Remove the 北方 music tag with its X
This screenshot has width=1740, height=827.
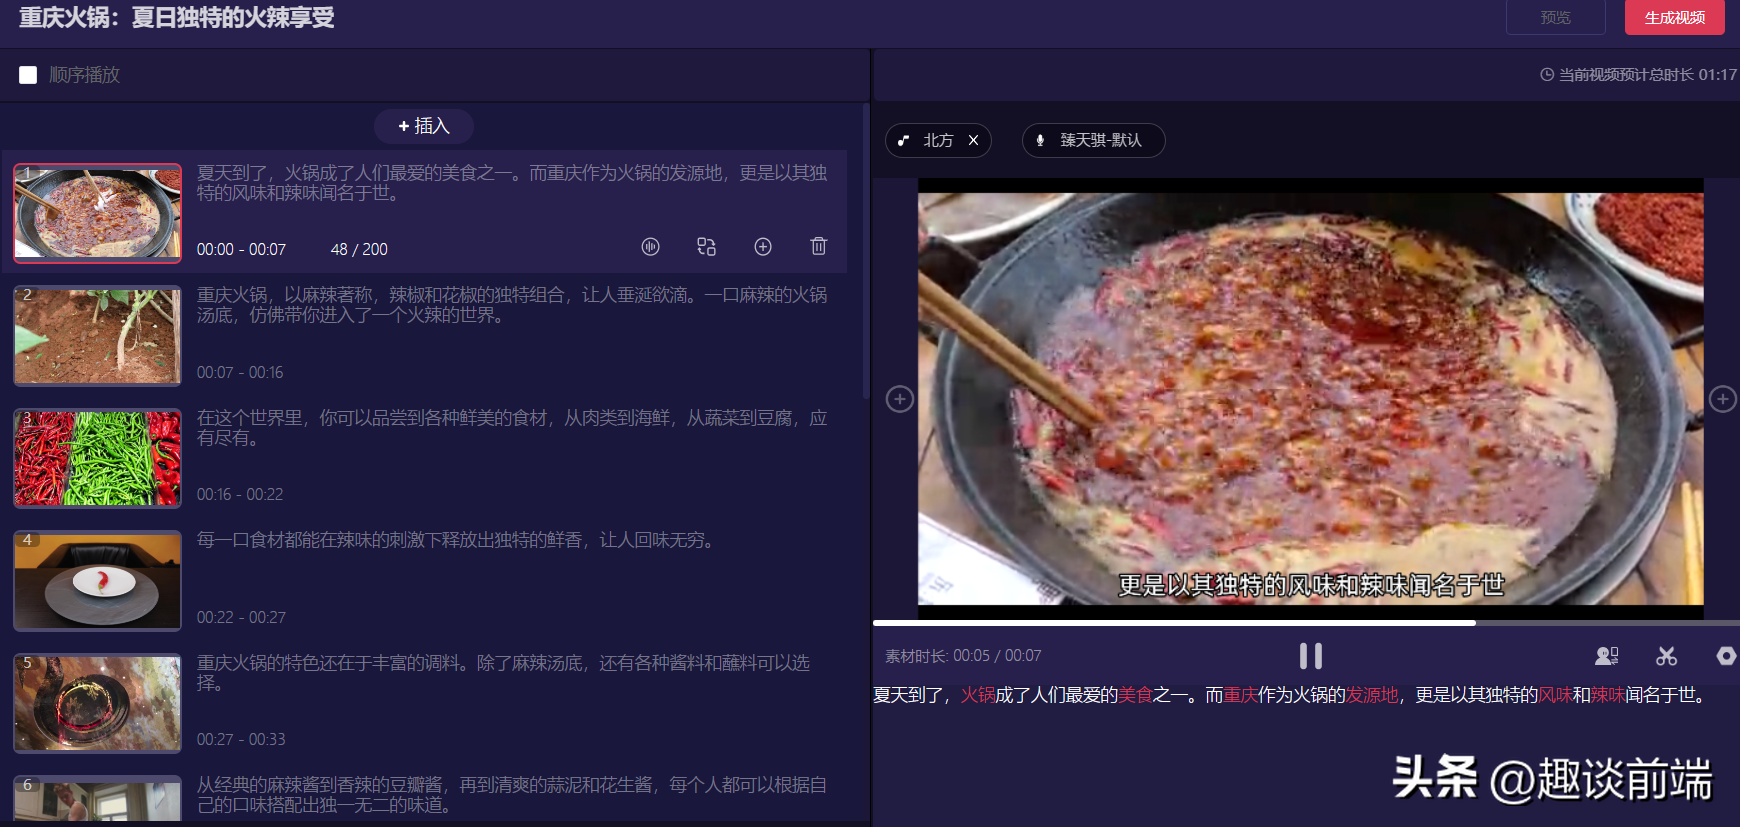point(973,140)
